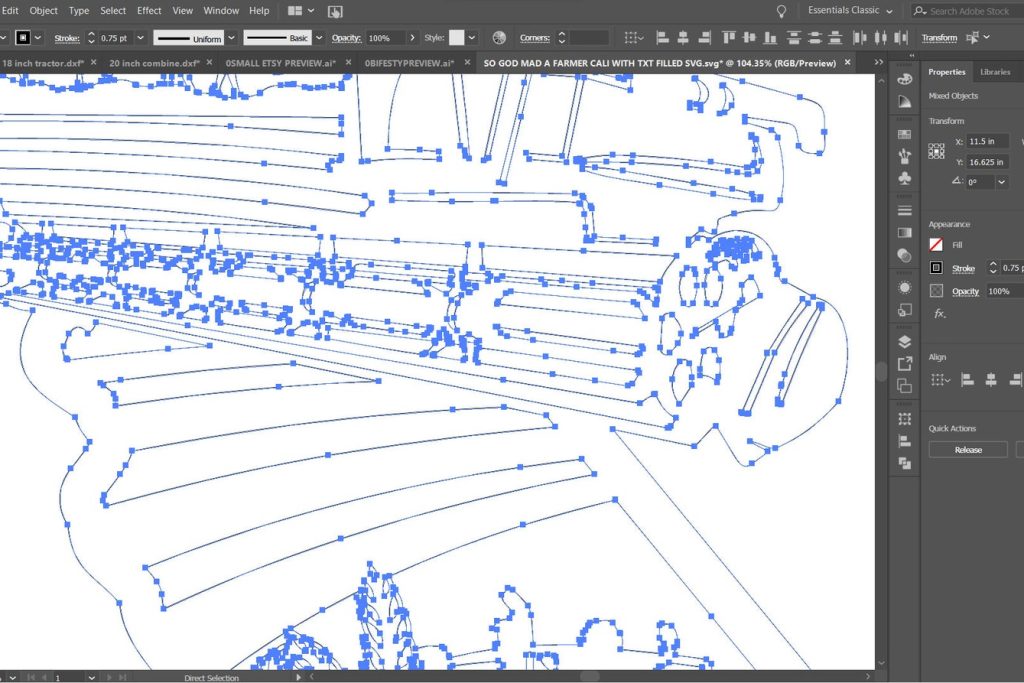This screenshot has height=683, width=1024.
Task: Click the Fill color swatch in Appearance
Action: click(x=936, y=245)
